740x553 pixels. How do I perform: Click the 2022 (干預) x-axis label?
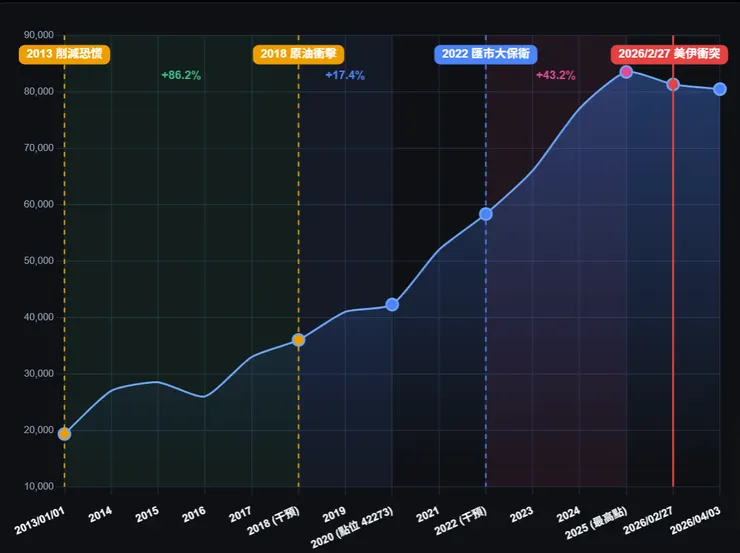pos(461,521)
